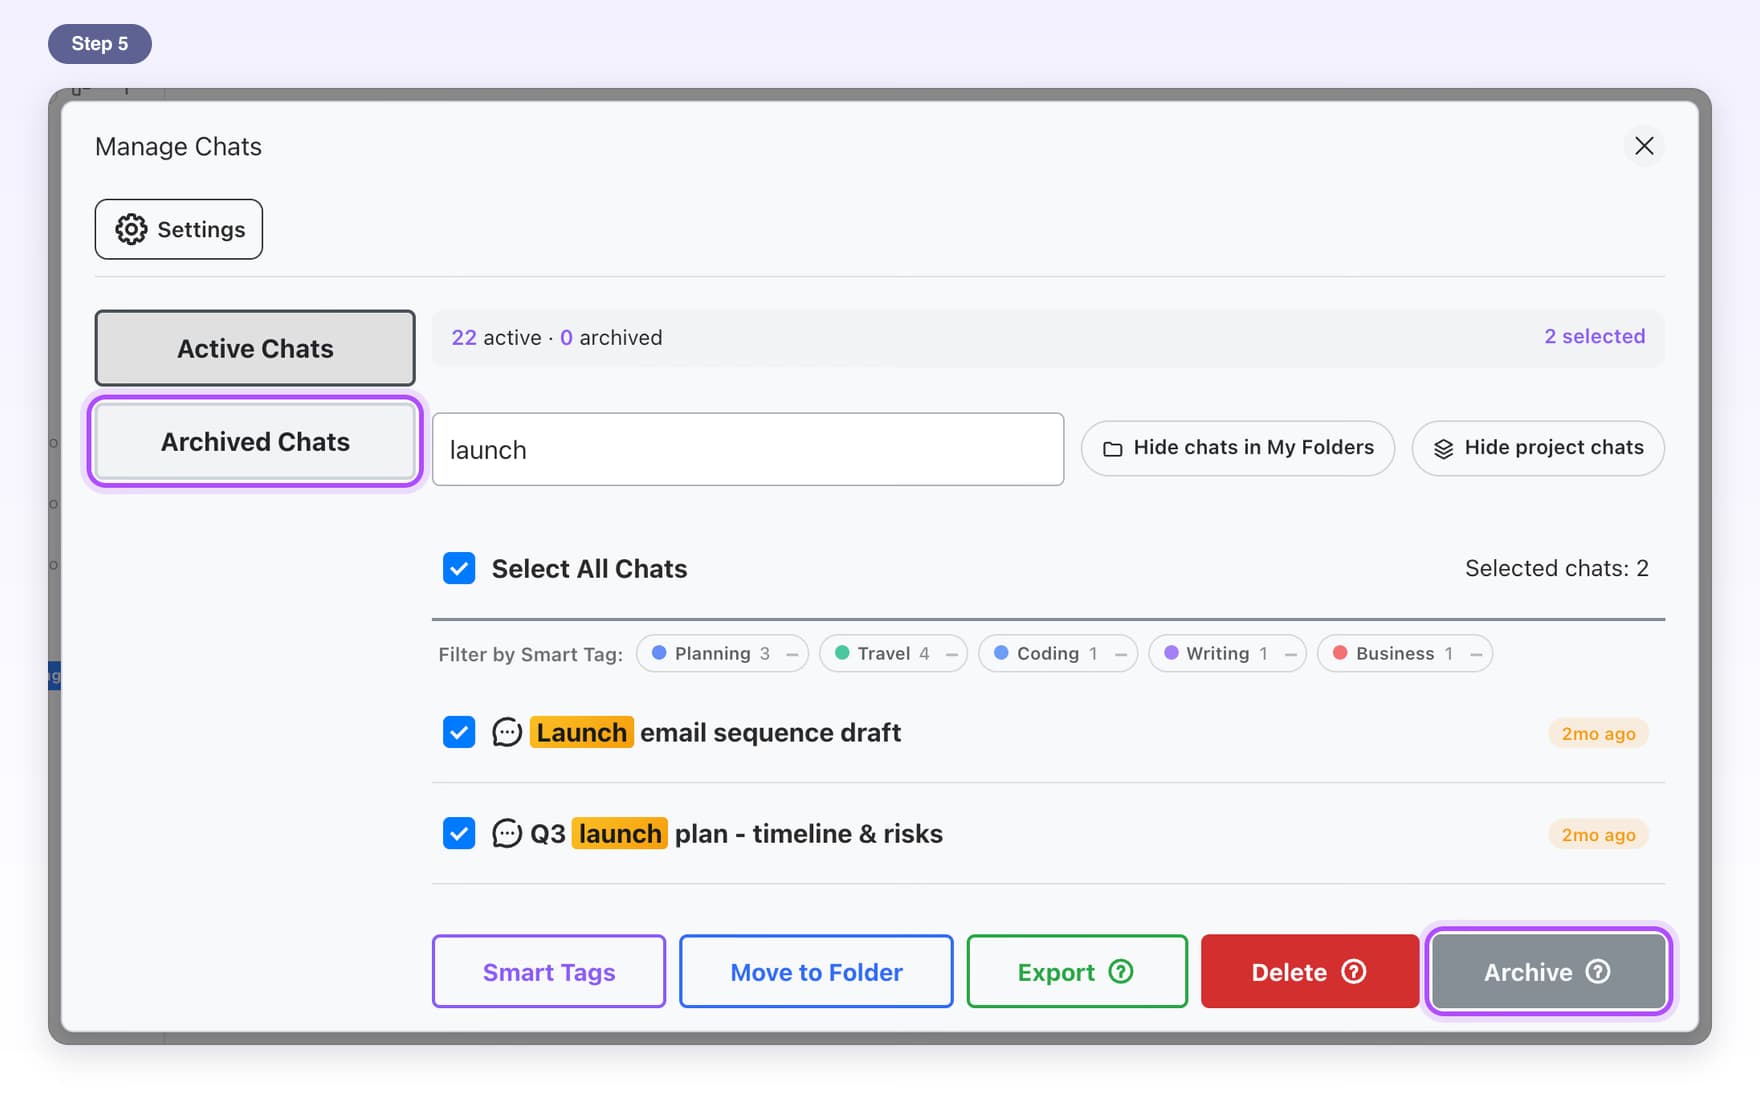Switch to the Archived Chats tab
Viewport: 1760px width, 1093px height.
click(x=255, y=442)
